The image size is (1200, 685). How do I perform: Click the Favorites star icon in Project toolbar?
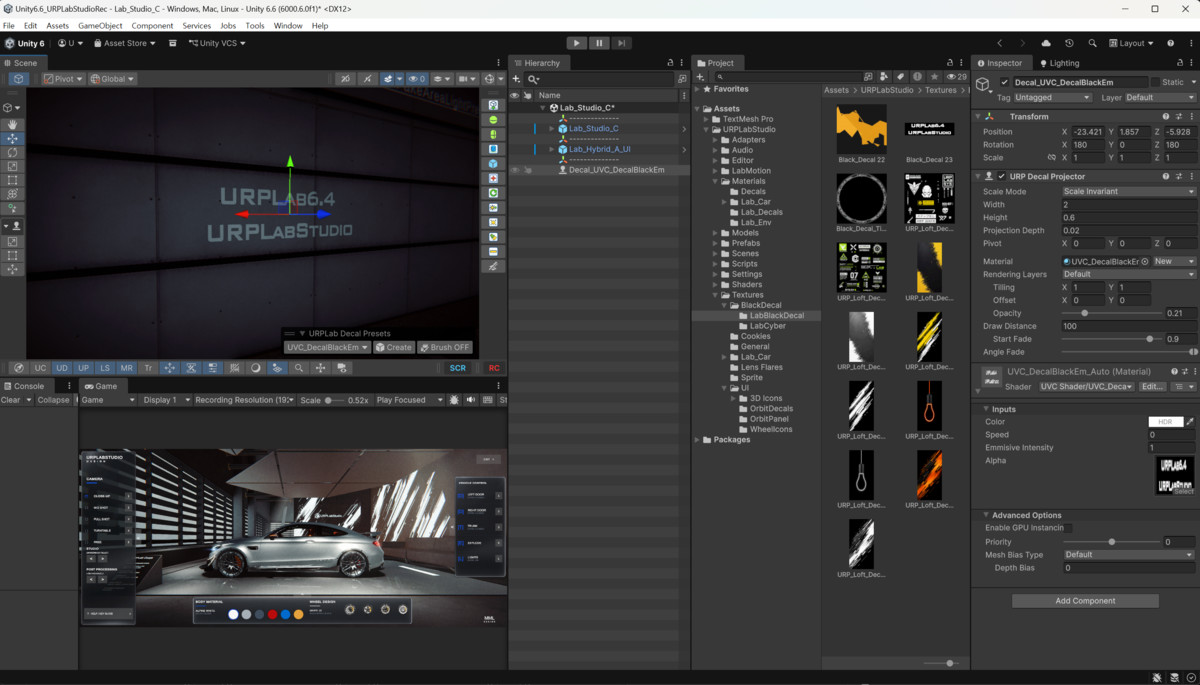[934, 77]
